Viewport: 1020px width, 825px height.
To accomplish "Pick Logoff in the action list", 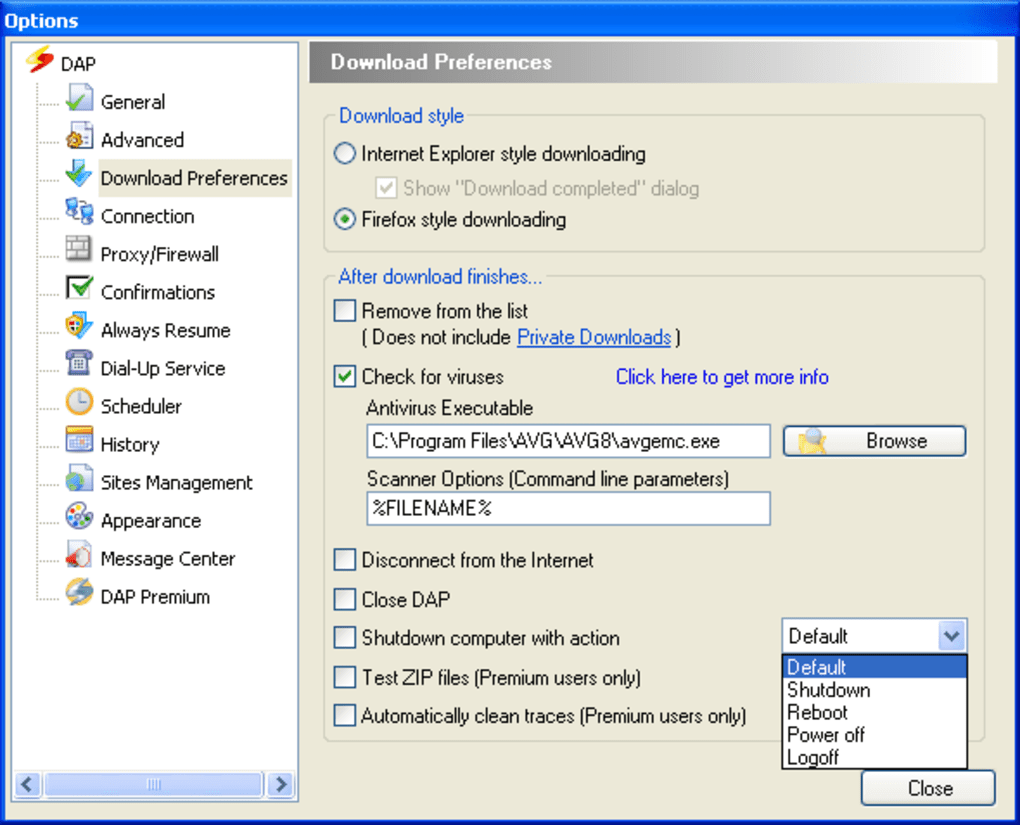I will click(x=813, y=757).
